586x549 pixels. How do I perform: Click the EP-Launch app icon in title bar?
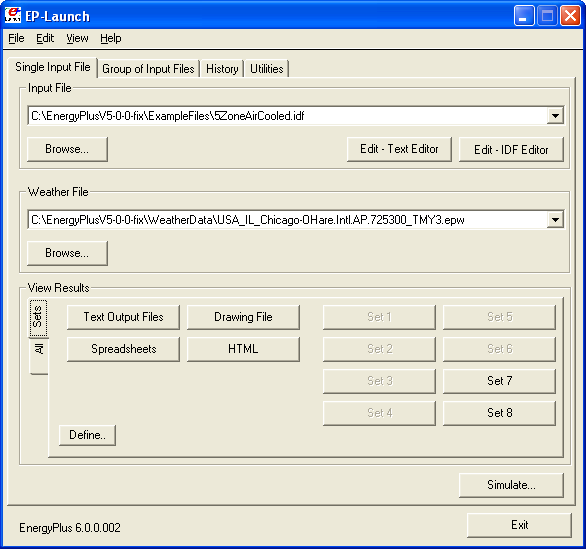point(13,15)
